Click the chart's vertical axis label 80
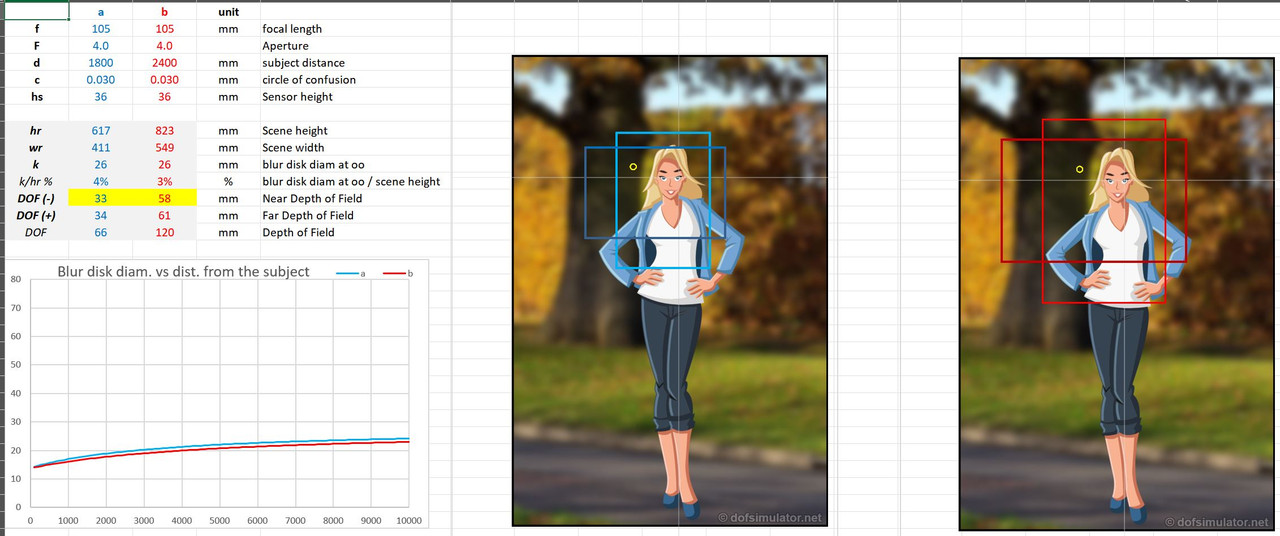1280x536 pixels. click(15, 279)
